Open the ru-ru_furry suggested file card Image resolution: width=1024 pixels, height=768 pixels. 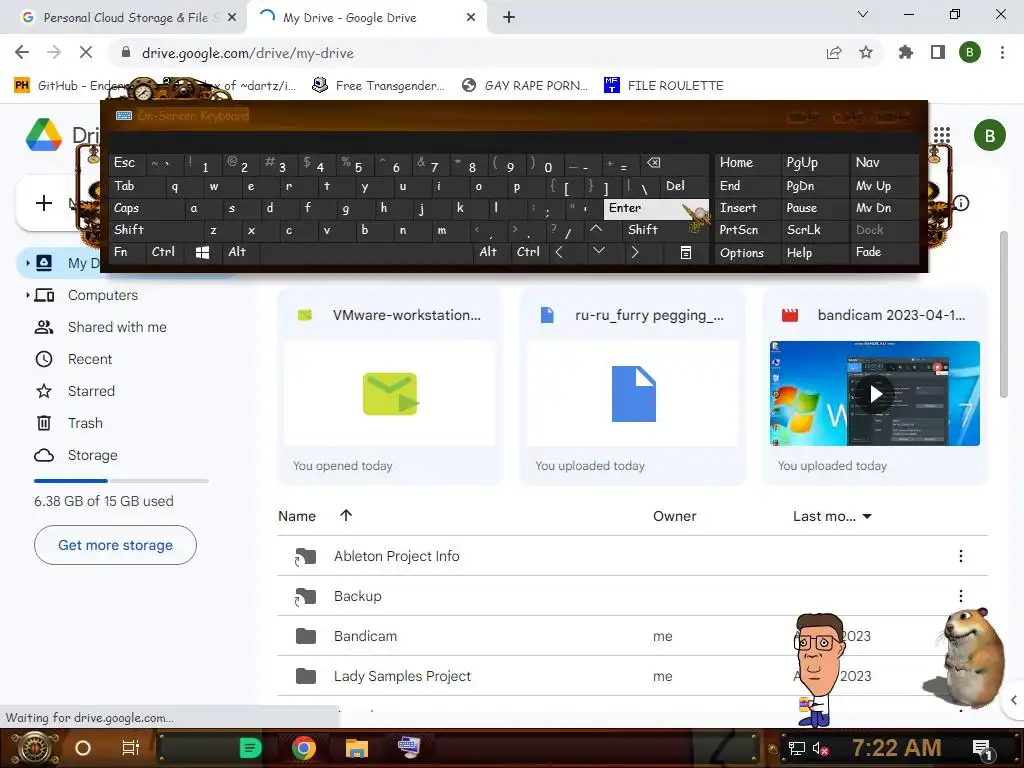point(632,387)
